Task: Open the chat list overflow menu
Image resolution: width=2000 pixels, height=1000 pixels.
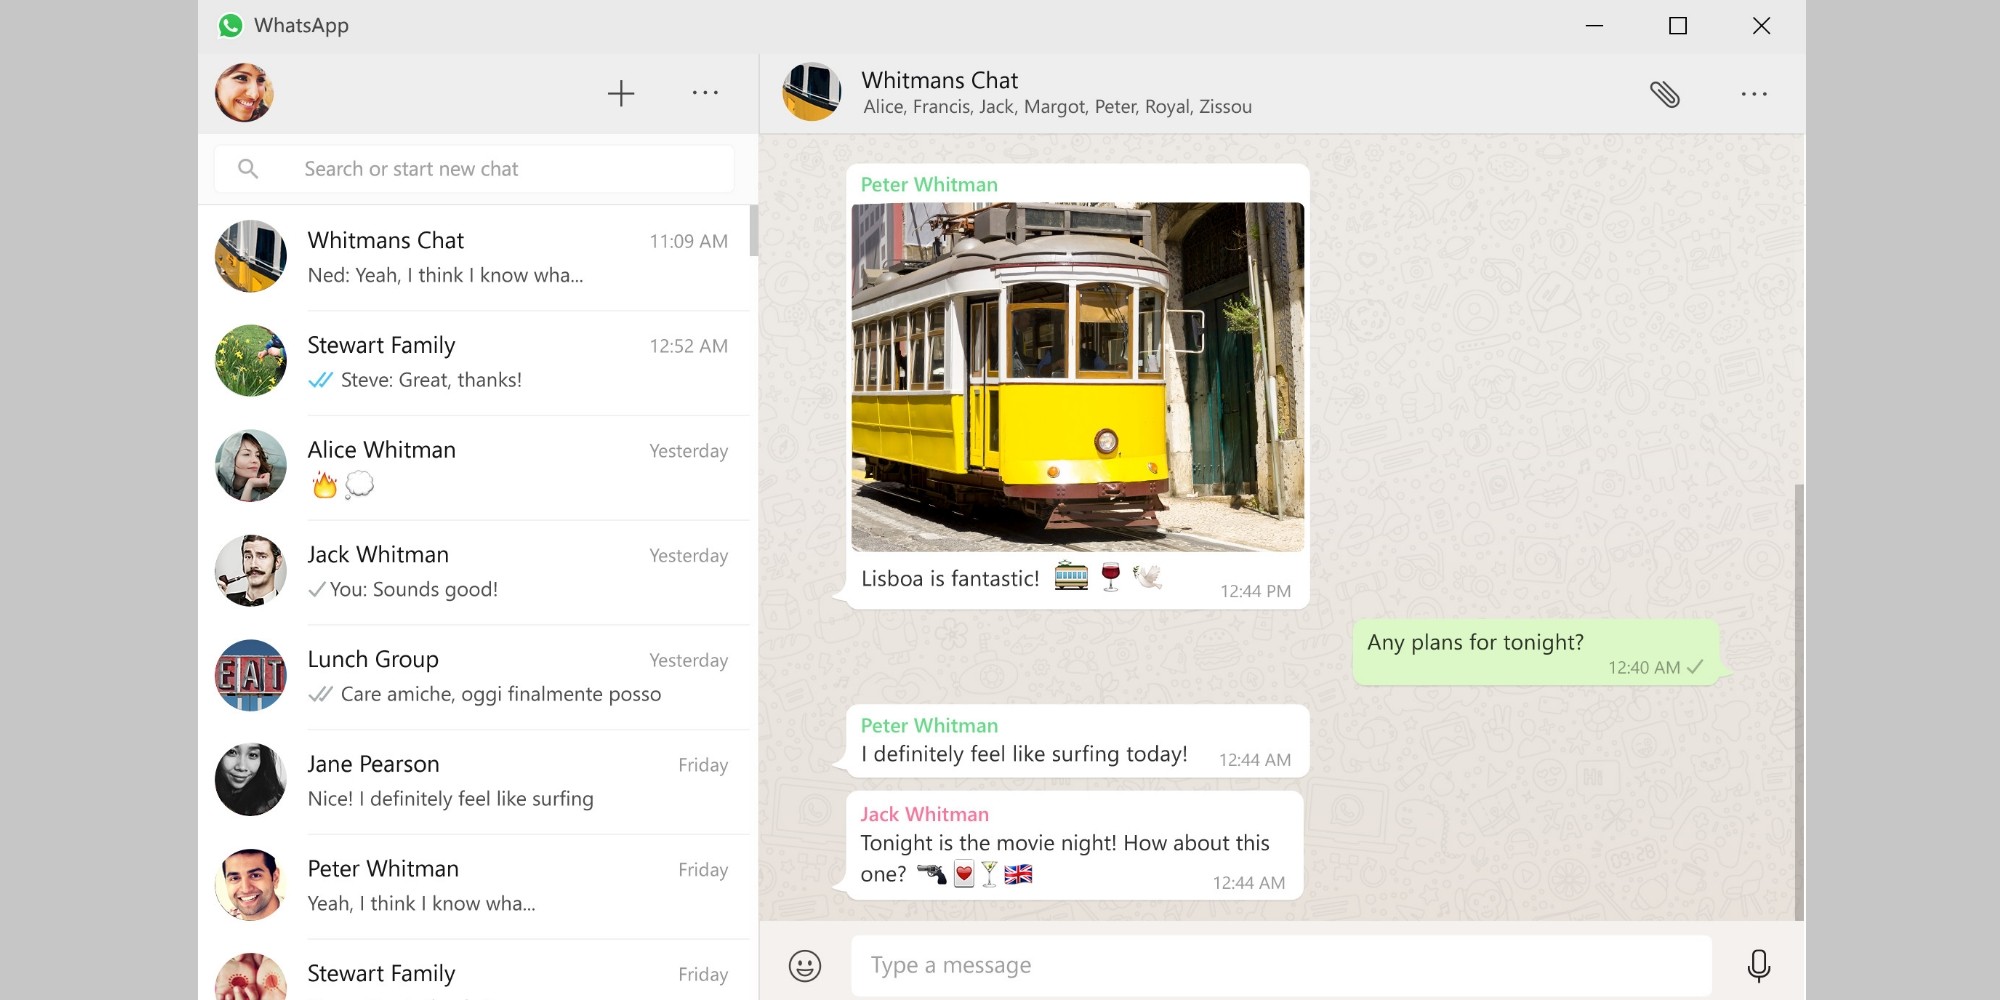Action: 706,92
